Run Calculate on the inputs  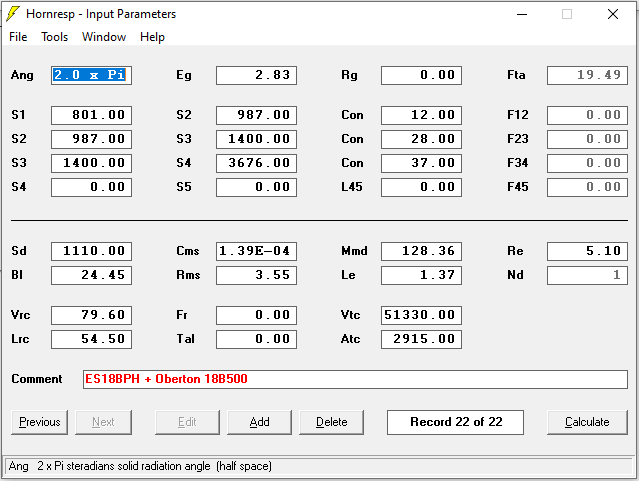pos(587,422)
